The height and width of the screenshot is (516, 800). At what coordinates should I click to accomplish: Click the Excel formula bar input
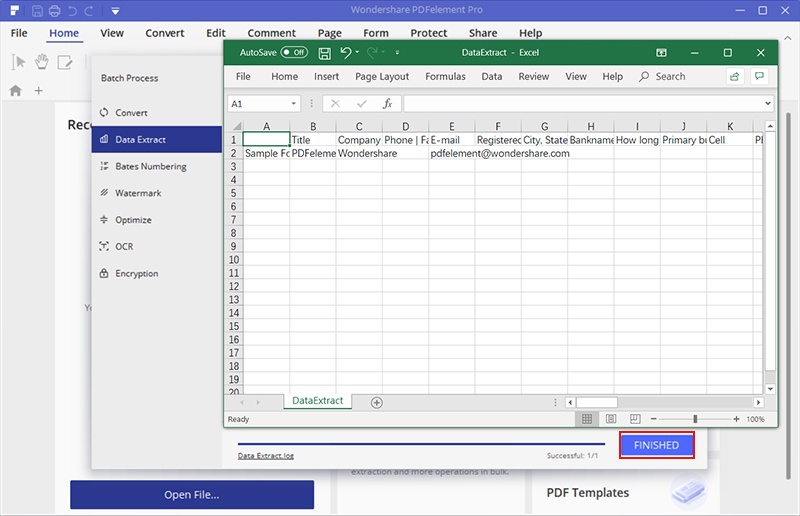pyautogui.click(x=583, y=104)
